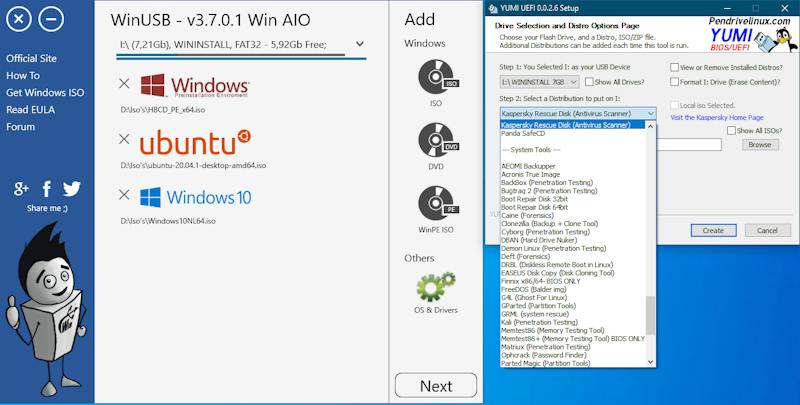This screenshot has width=800, height=405.
Task: Click the WinUSB round close X icon
Action: click(19, 19)
